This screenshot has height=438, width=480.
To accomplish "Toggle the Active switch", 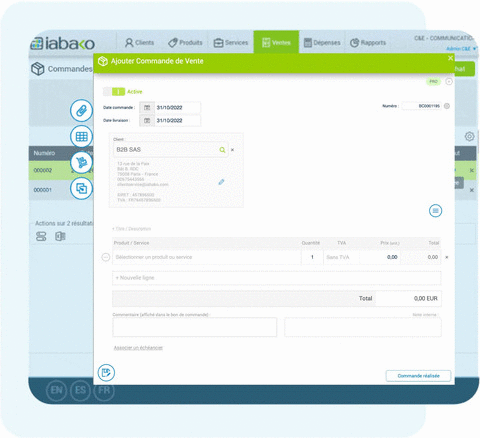I will [x=114, y=92].
